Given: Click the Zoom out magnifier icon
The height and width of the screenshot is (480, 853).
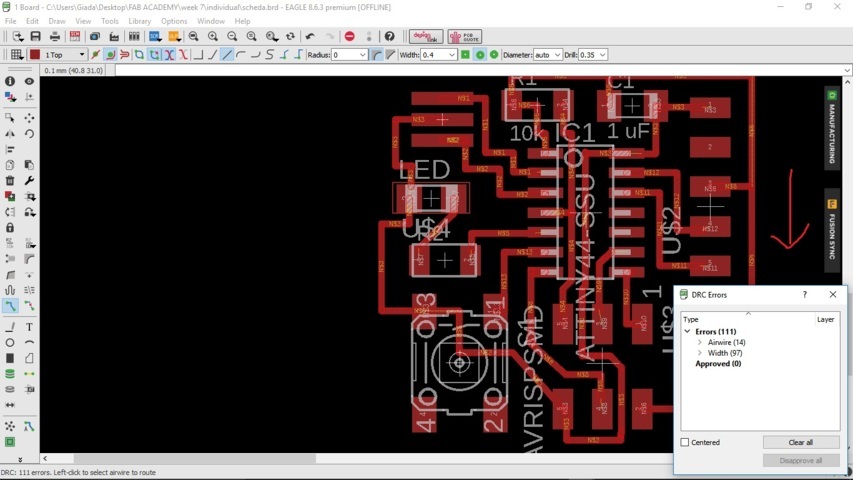Looking at the screenshot, I should 232,36.
